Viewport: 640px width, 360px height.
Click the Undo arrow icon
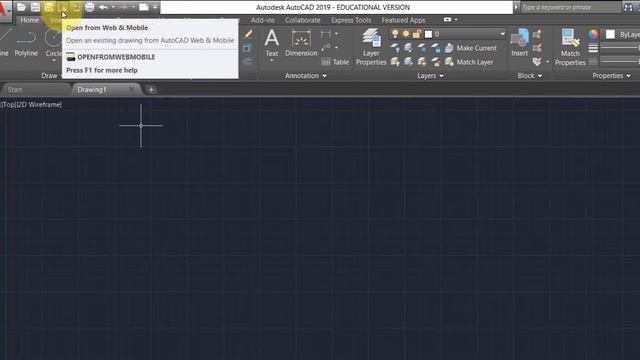(x=103, y=7)
